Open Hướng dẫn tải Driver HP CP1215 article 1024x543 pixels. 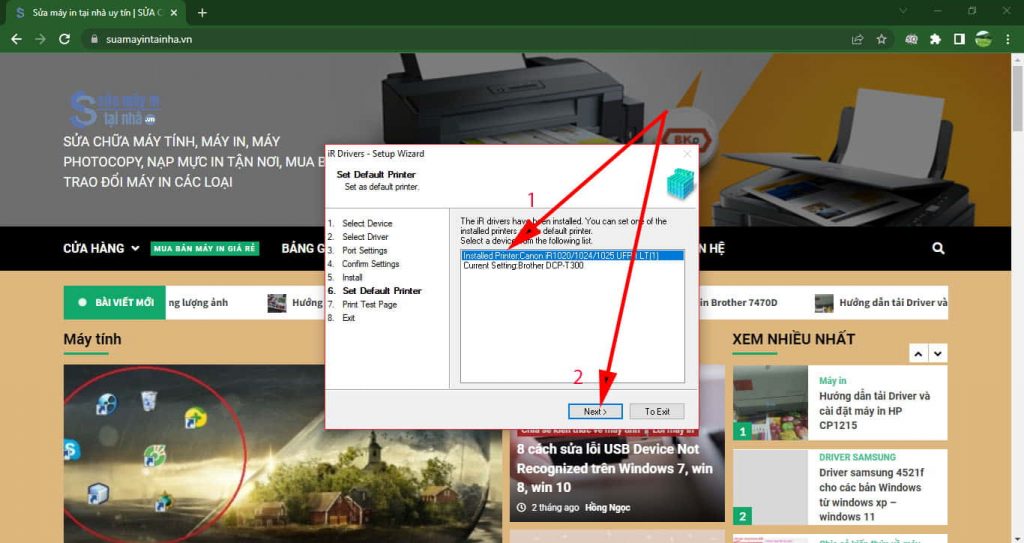click(874, 410)
